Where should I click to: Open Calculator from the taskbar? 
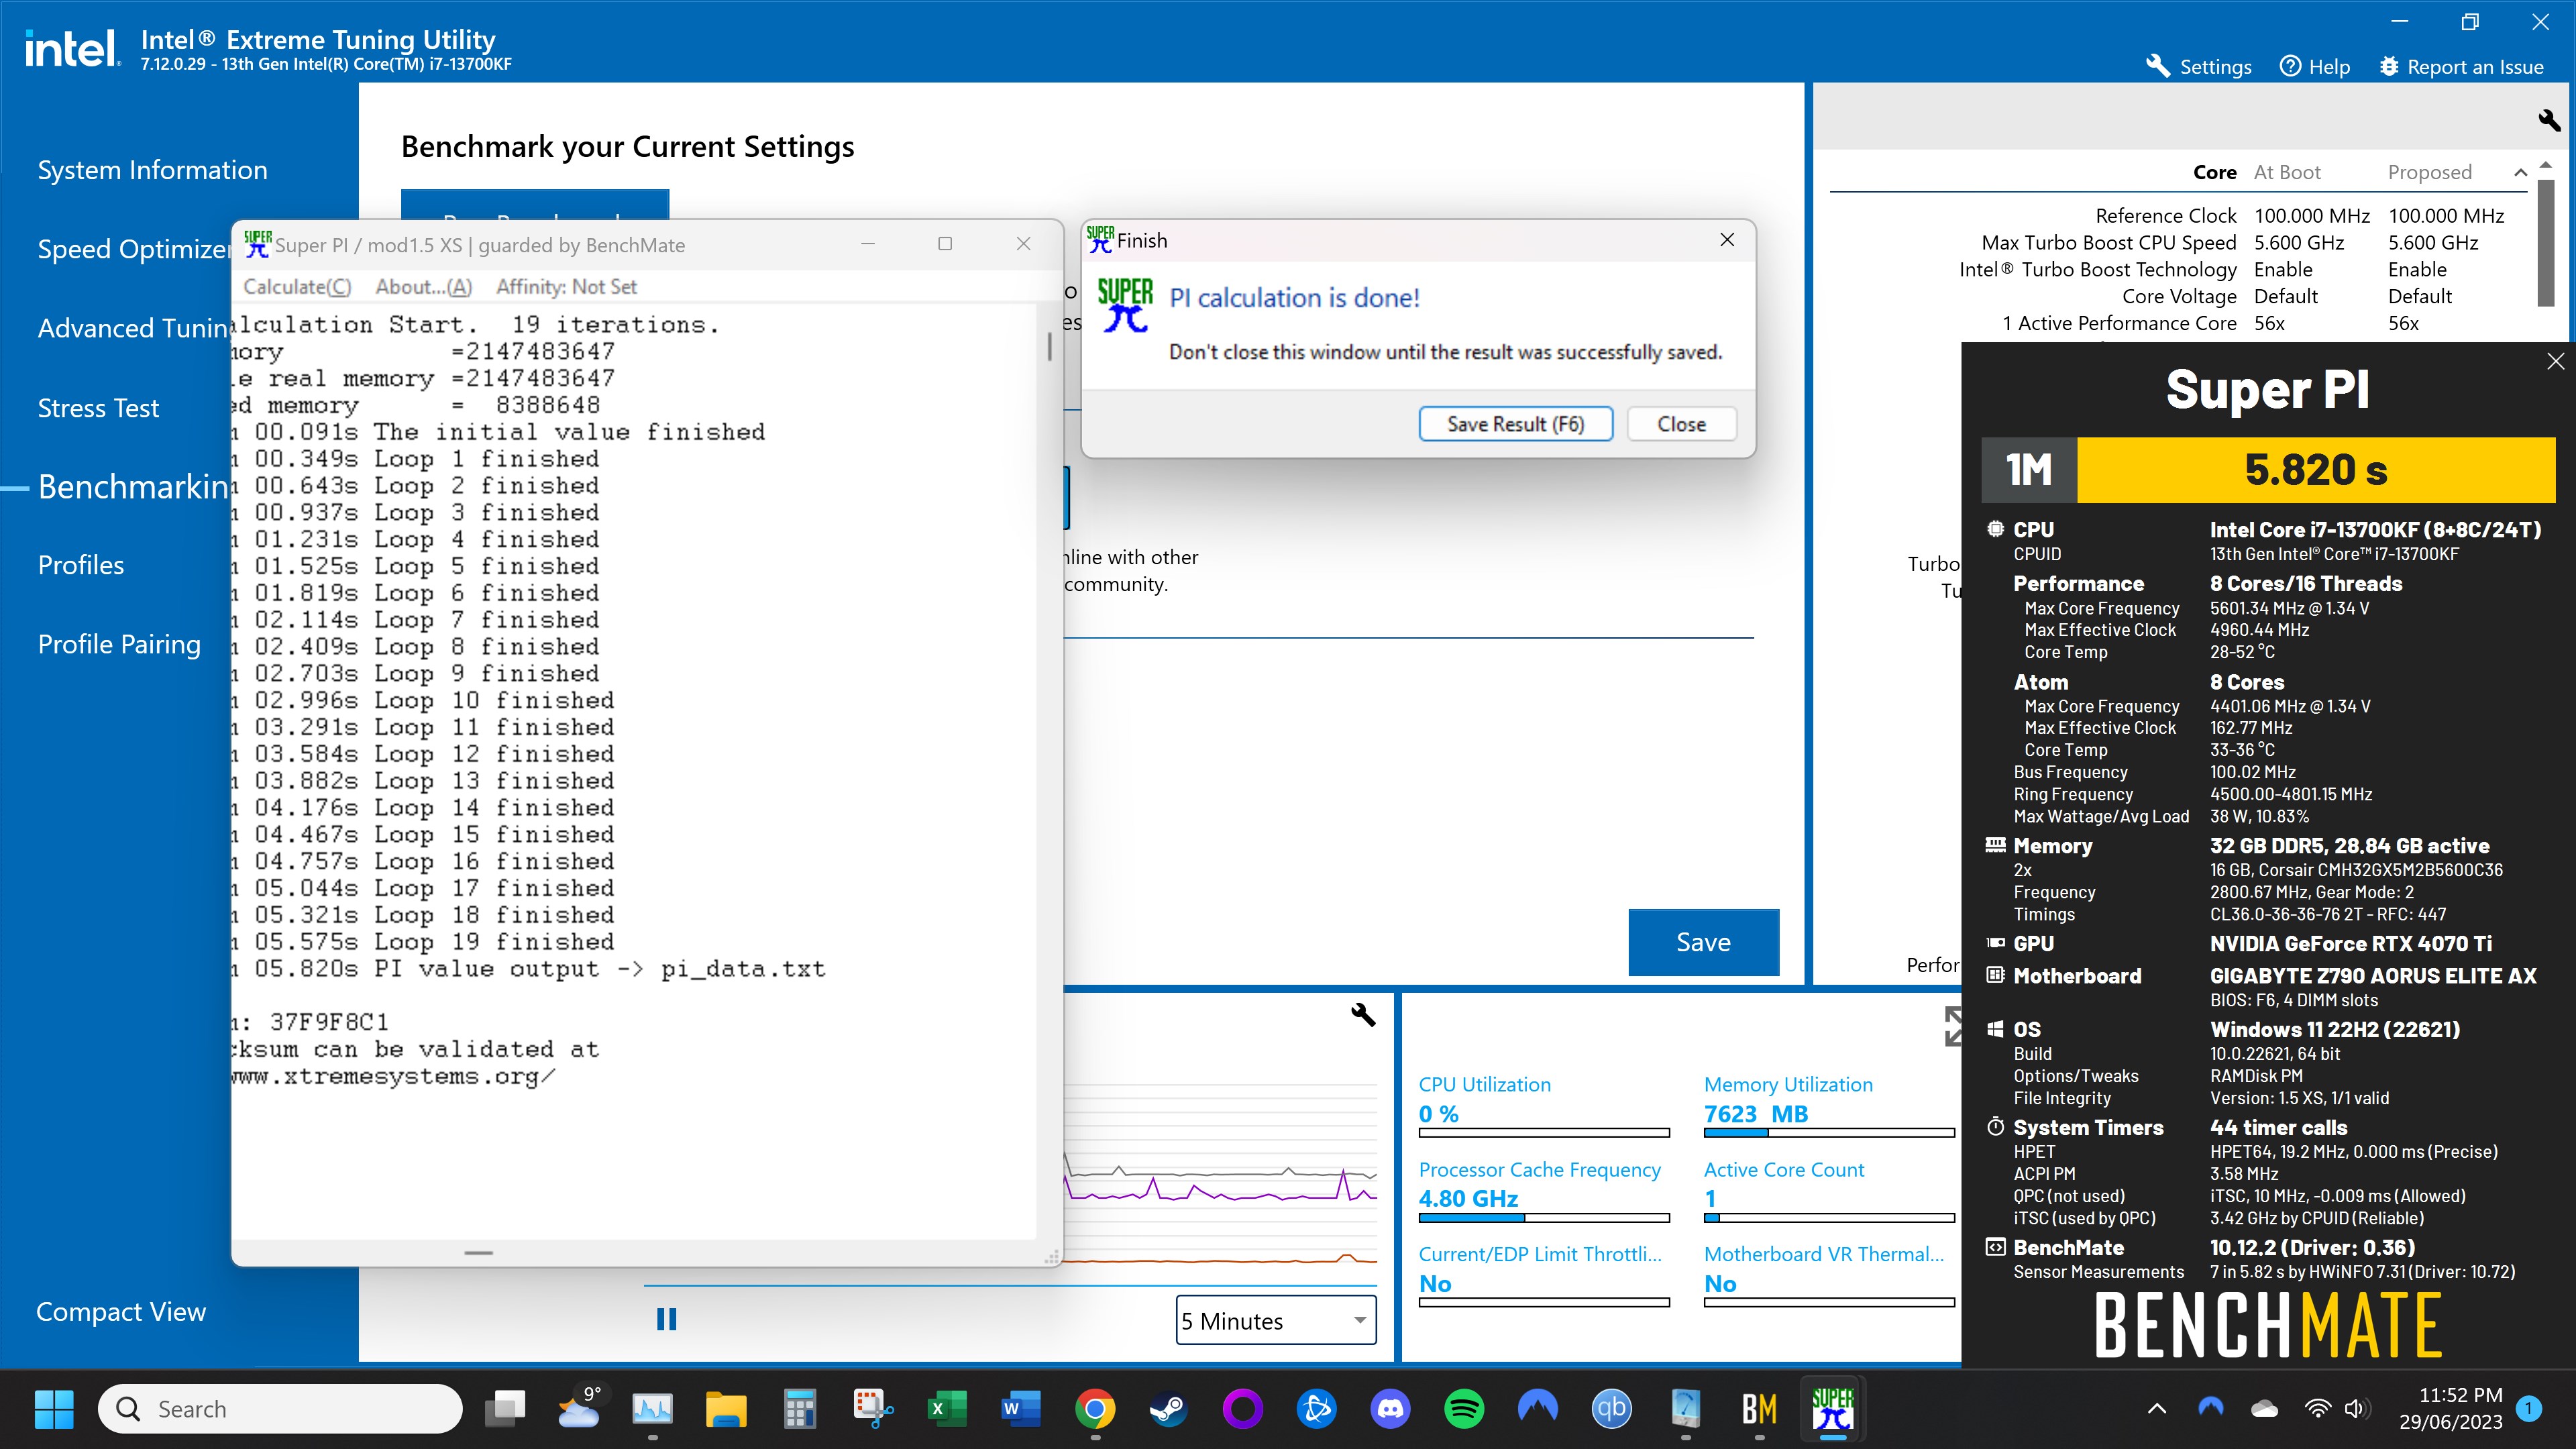pyautogui.click(x=799, y=1410)
